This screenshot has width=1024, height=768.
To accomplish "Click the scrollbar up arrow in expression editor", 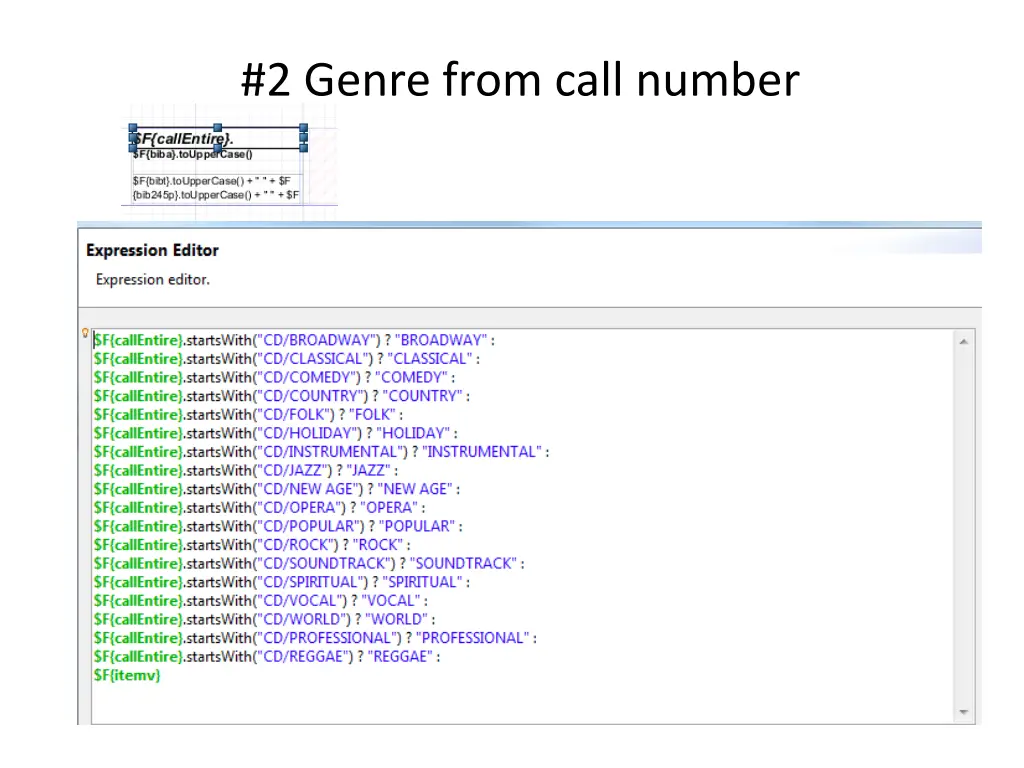I will click(x=964, y=342).
